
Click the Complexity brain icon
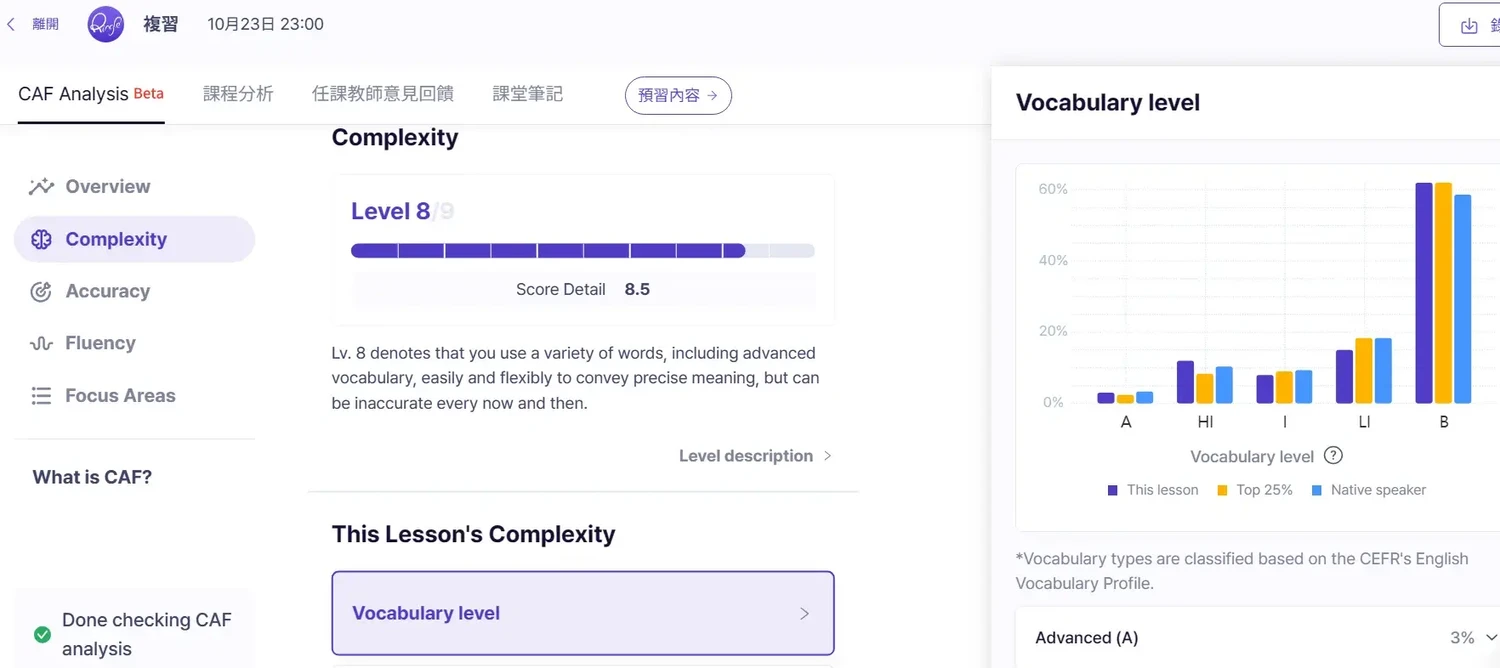pyautogui.click(x=41, y=240)
